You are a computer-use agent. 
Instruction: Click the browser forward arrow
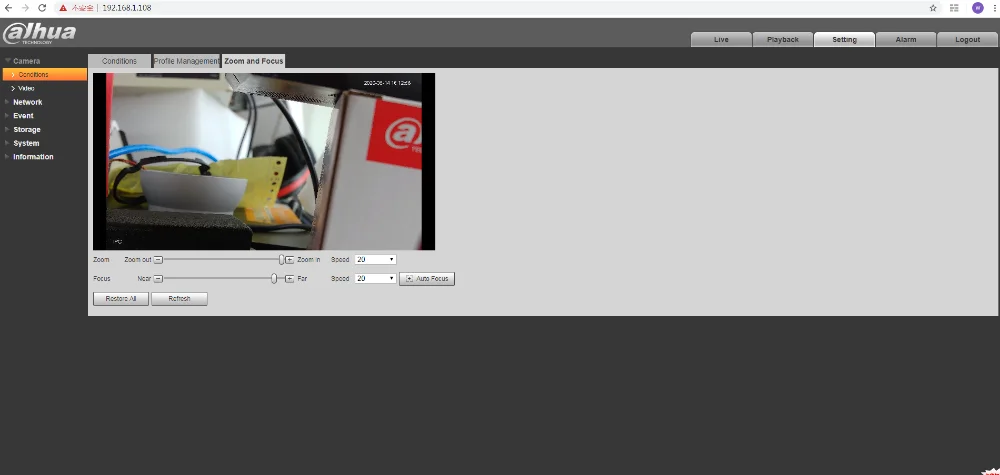(26, 8)
